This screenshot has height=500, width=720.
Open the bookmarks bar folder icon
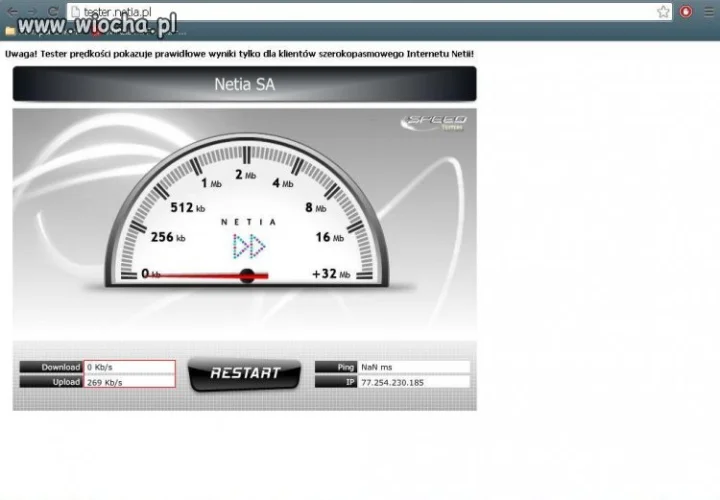click(10, 31)
